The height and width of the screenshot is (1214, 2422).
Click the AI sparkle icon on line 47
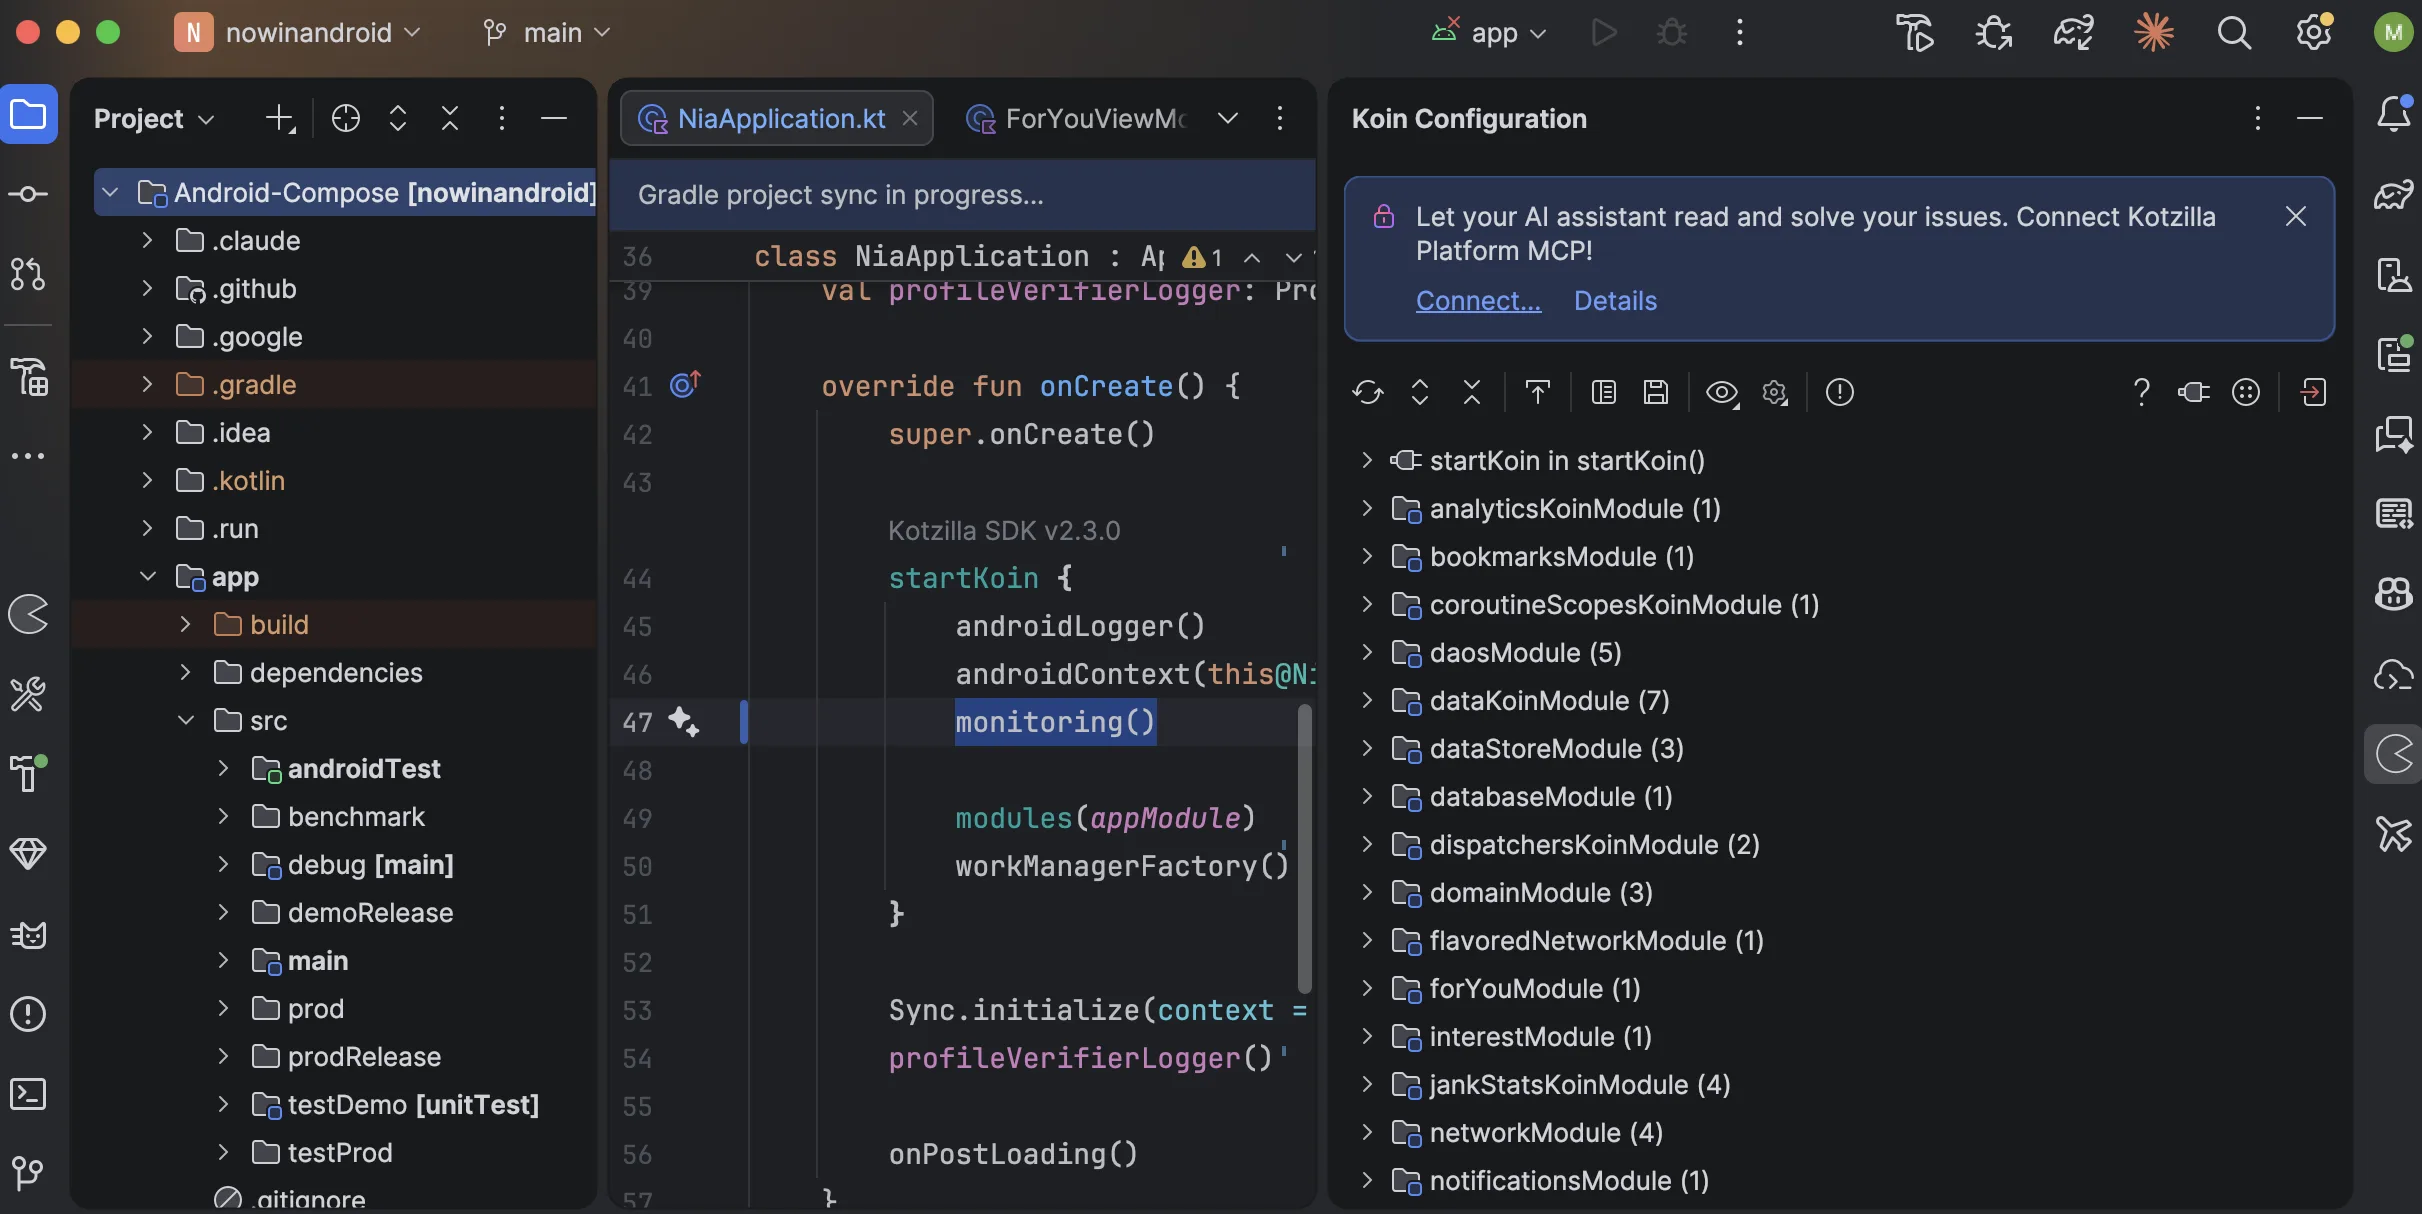coord(684,721)
